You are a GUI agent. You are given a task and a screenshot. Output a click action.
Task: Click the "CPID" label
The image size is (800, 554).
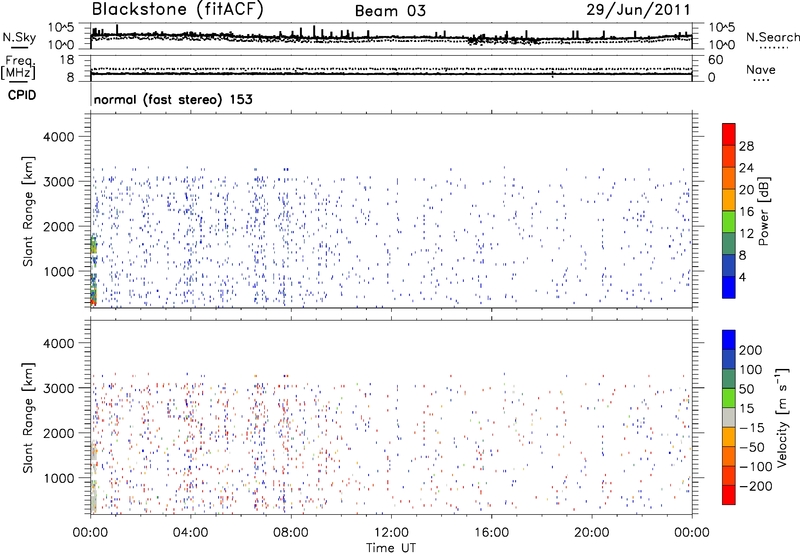click(x=22, y=95)
